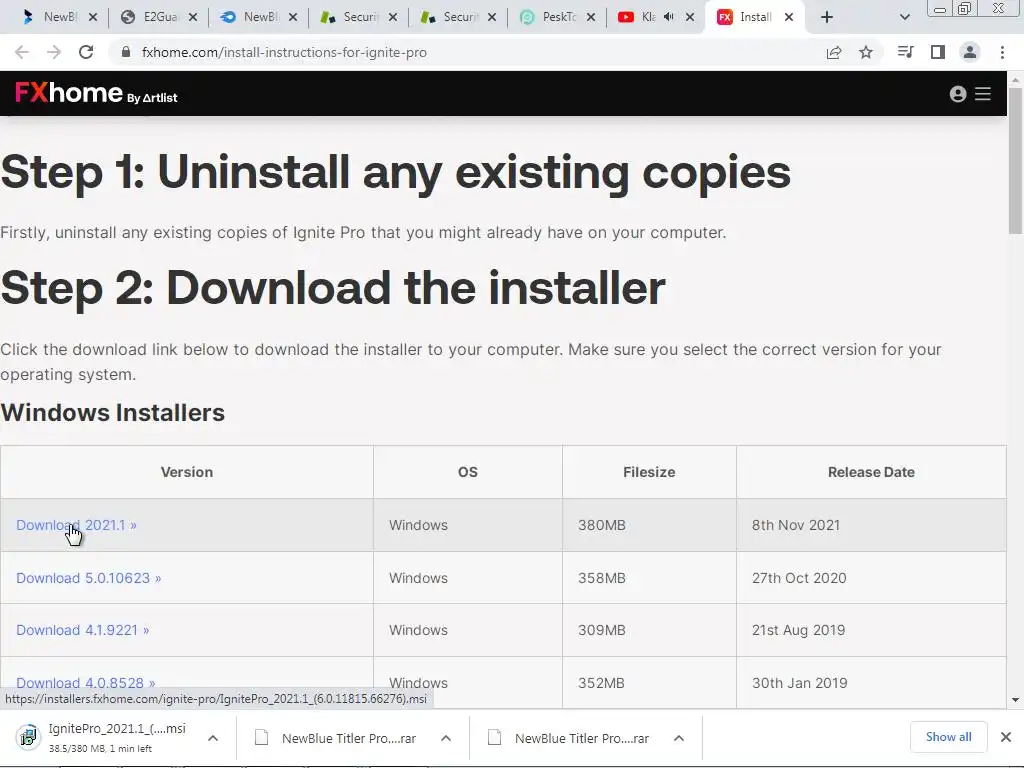
Task: Open media control queue icon
Action: tap(905, 52)
